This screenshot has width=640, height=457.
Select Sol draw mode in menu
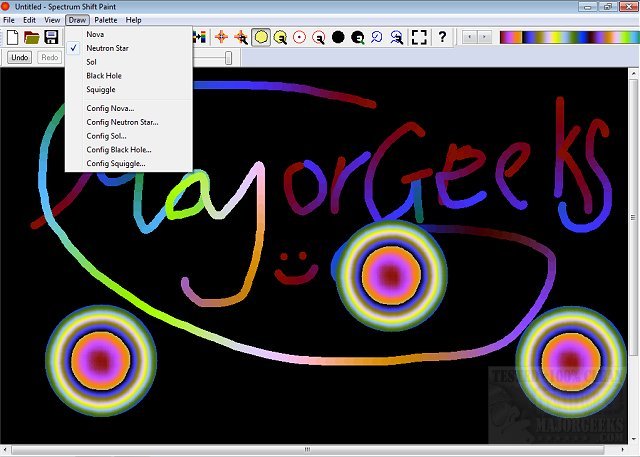pos(92,61)
